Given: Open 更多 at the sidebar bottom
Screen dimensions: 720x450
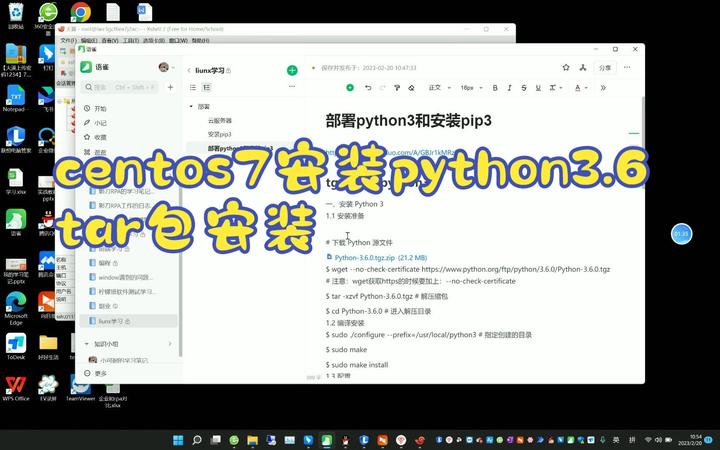Looking at the screenshot, I should [x=96, y=373].
